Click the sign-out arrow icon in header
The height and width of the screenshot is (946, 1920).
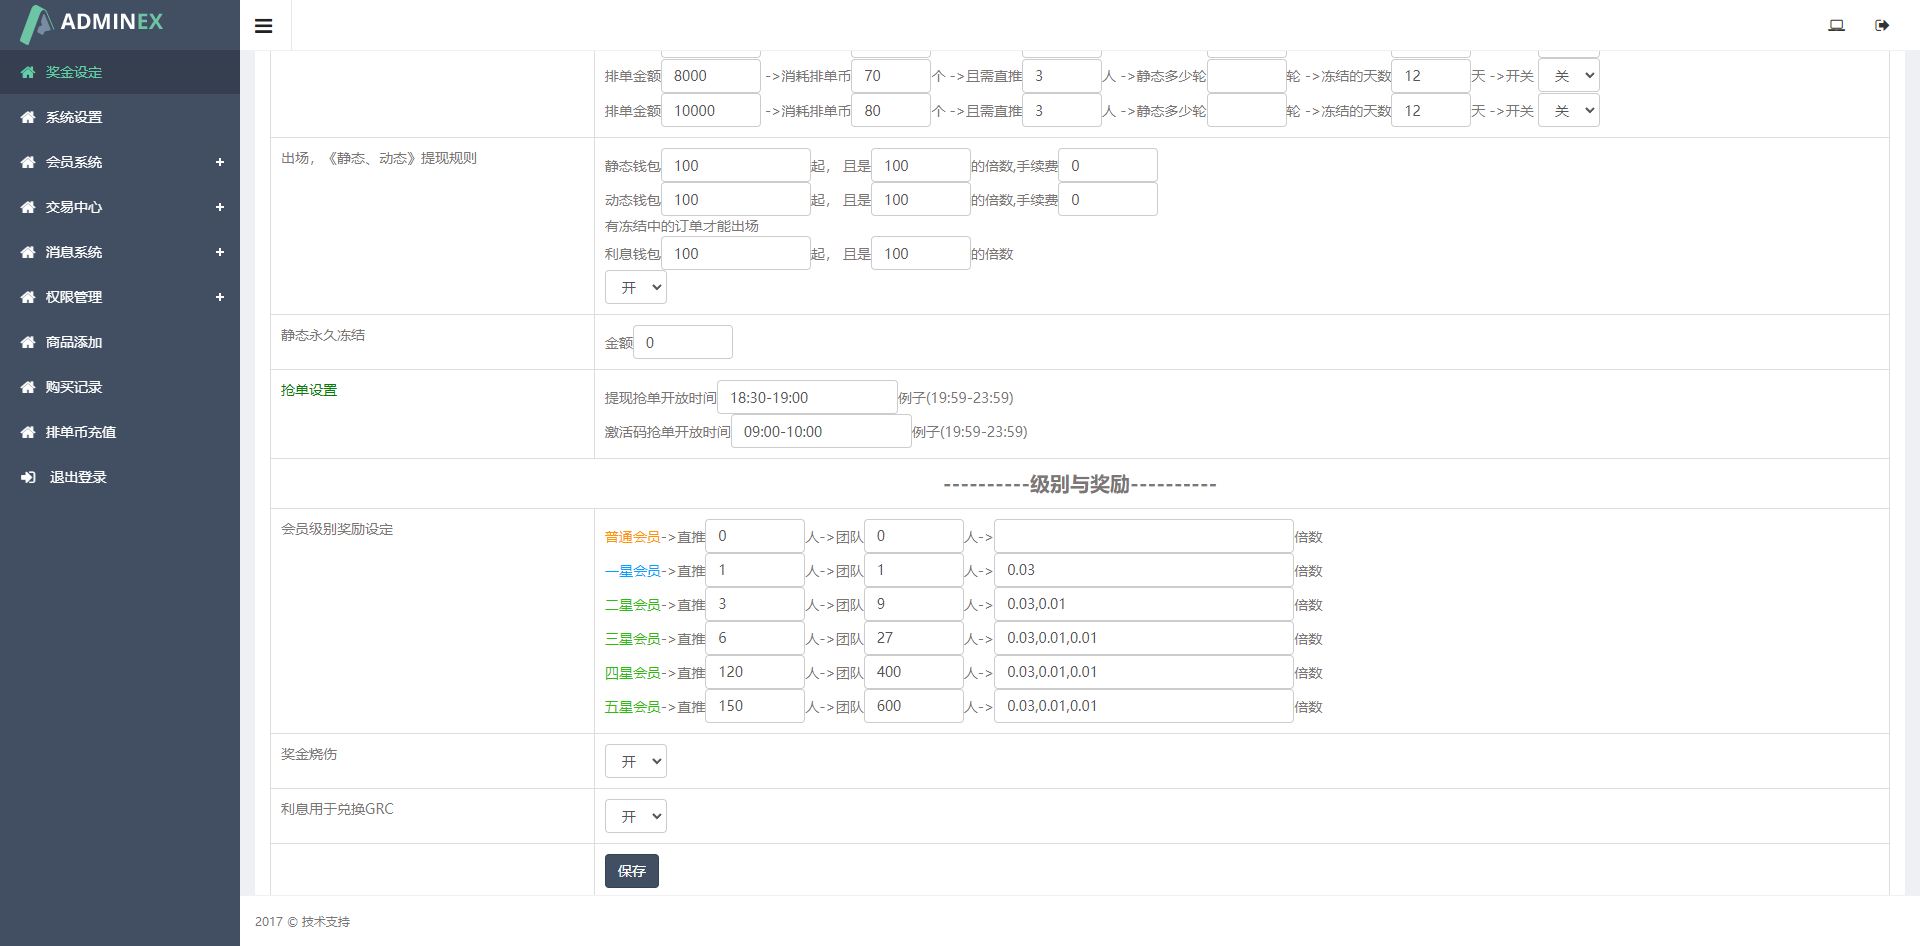pyautogui.click(x=1882, y=25)
